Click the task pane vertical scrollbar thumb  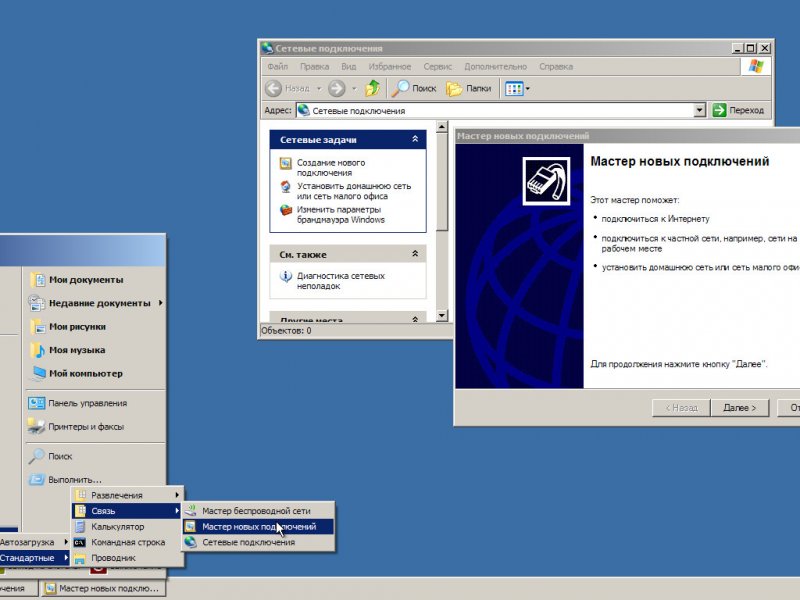442,181
